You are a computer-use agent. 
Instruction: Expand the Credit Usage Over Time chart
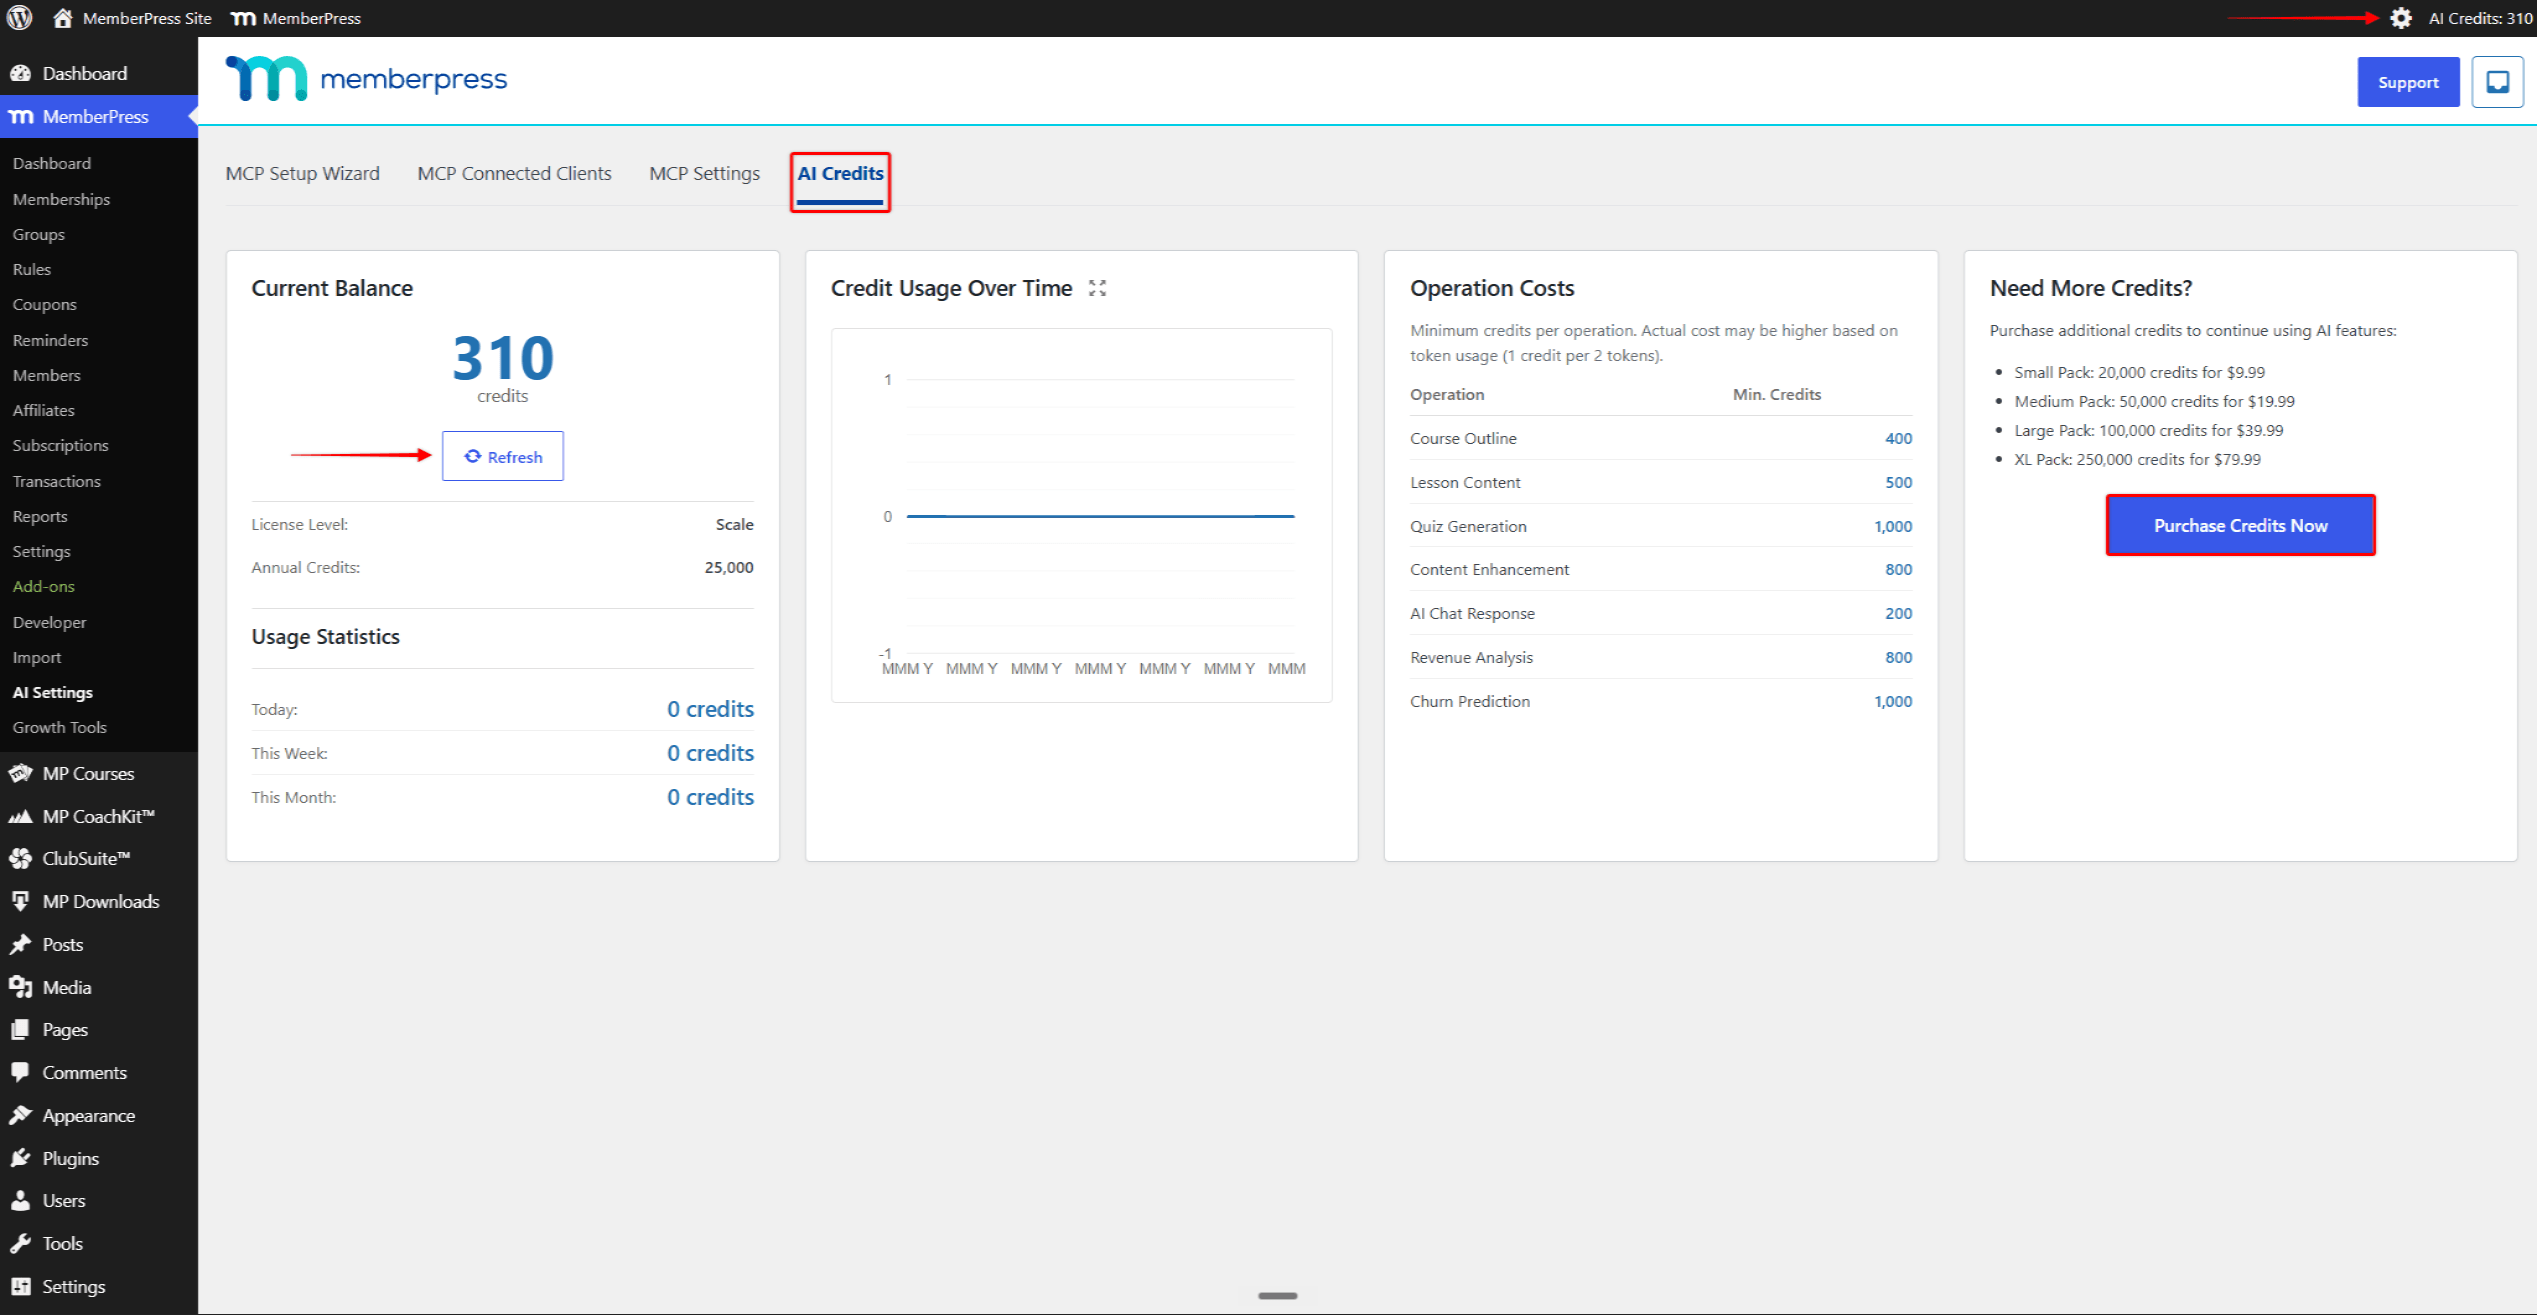(1097, 288)
